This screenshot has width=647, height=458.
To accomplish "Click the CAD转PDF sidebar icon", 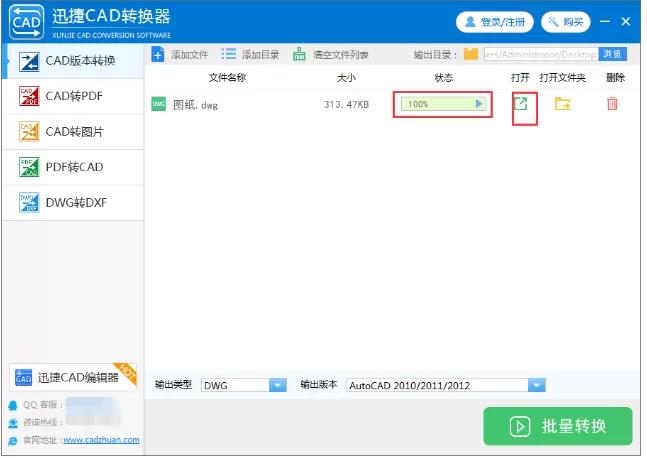I will 29,96.
